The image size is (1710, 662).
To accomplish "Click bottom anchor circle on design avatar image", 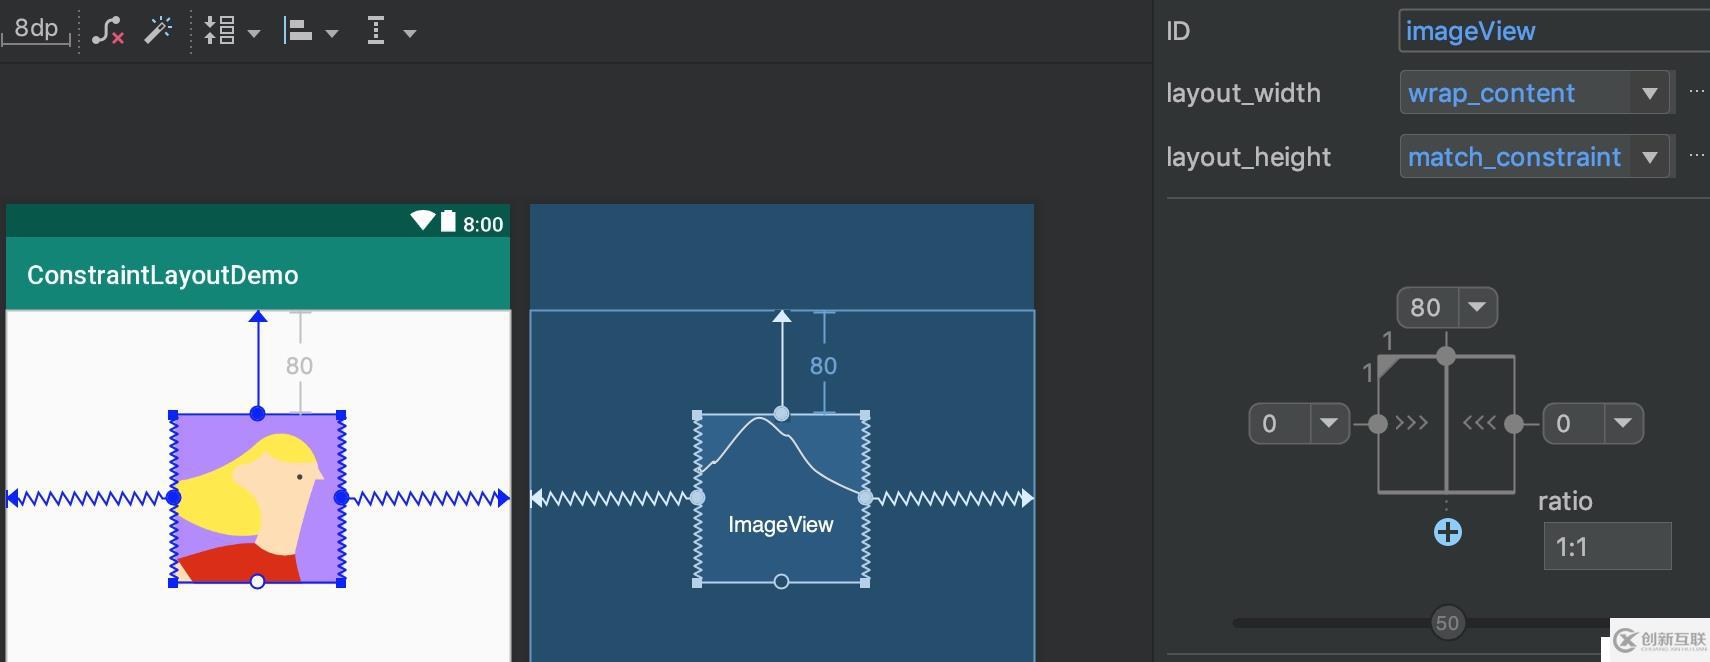I will [257, 581].
